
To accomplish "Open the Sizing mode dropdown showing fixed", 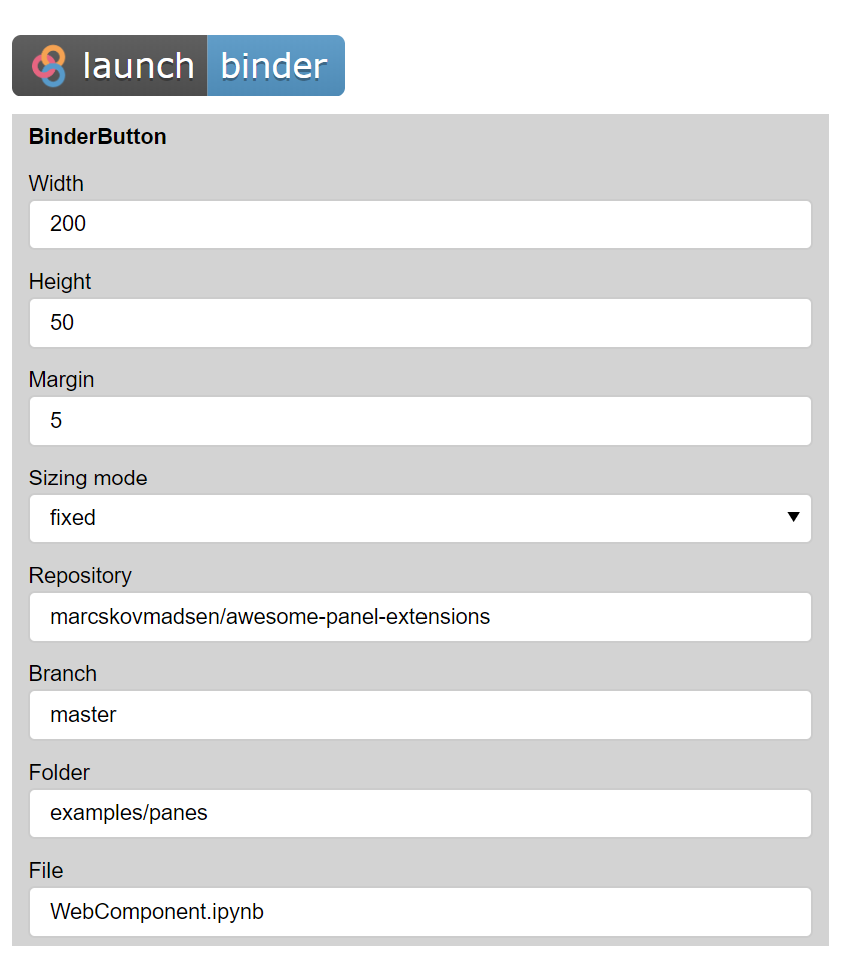I will pyautogui.click(x=420, y=518).
